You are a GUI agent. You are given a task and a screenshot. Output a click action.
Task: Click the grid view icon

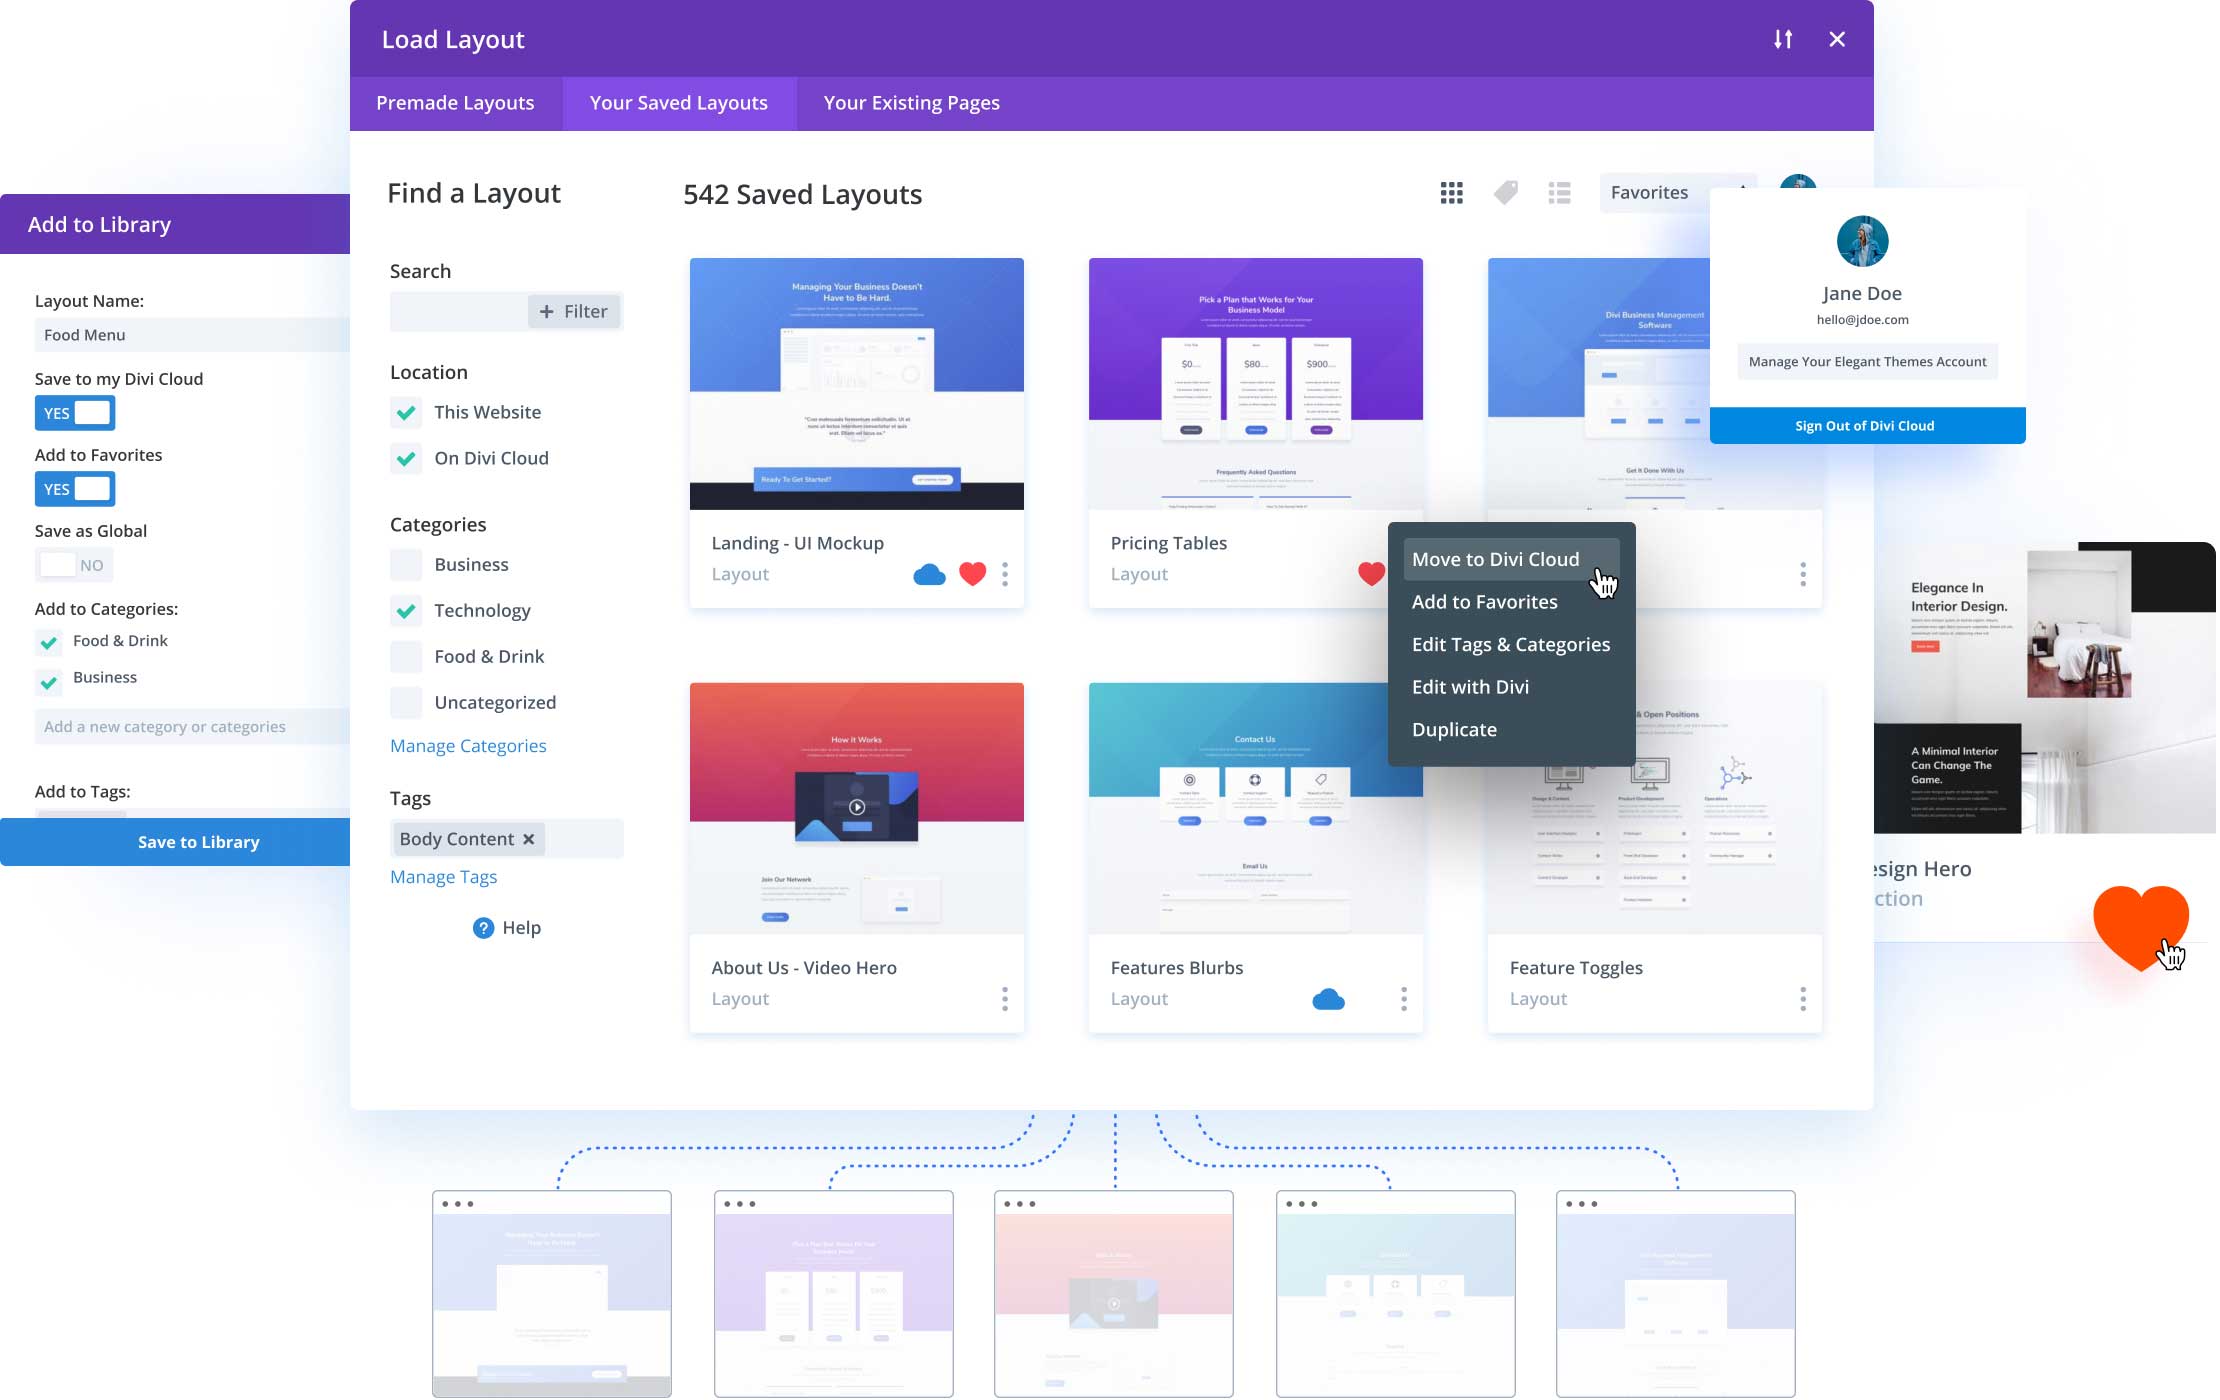pos(1451,192)
